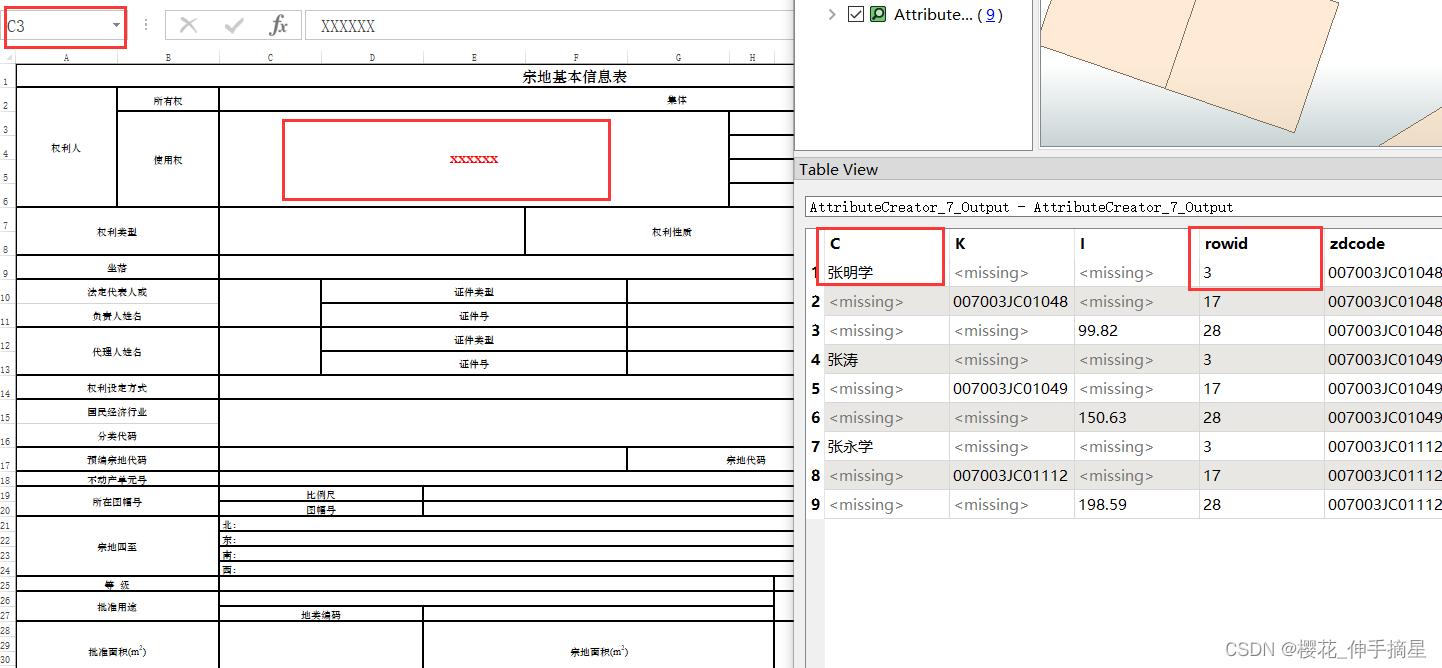
Task: Click the vertical dots handle beside the Name Box
Action: pyautogui.click(x=144, y=24)
